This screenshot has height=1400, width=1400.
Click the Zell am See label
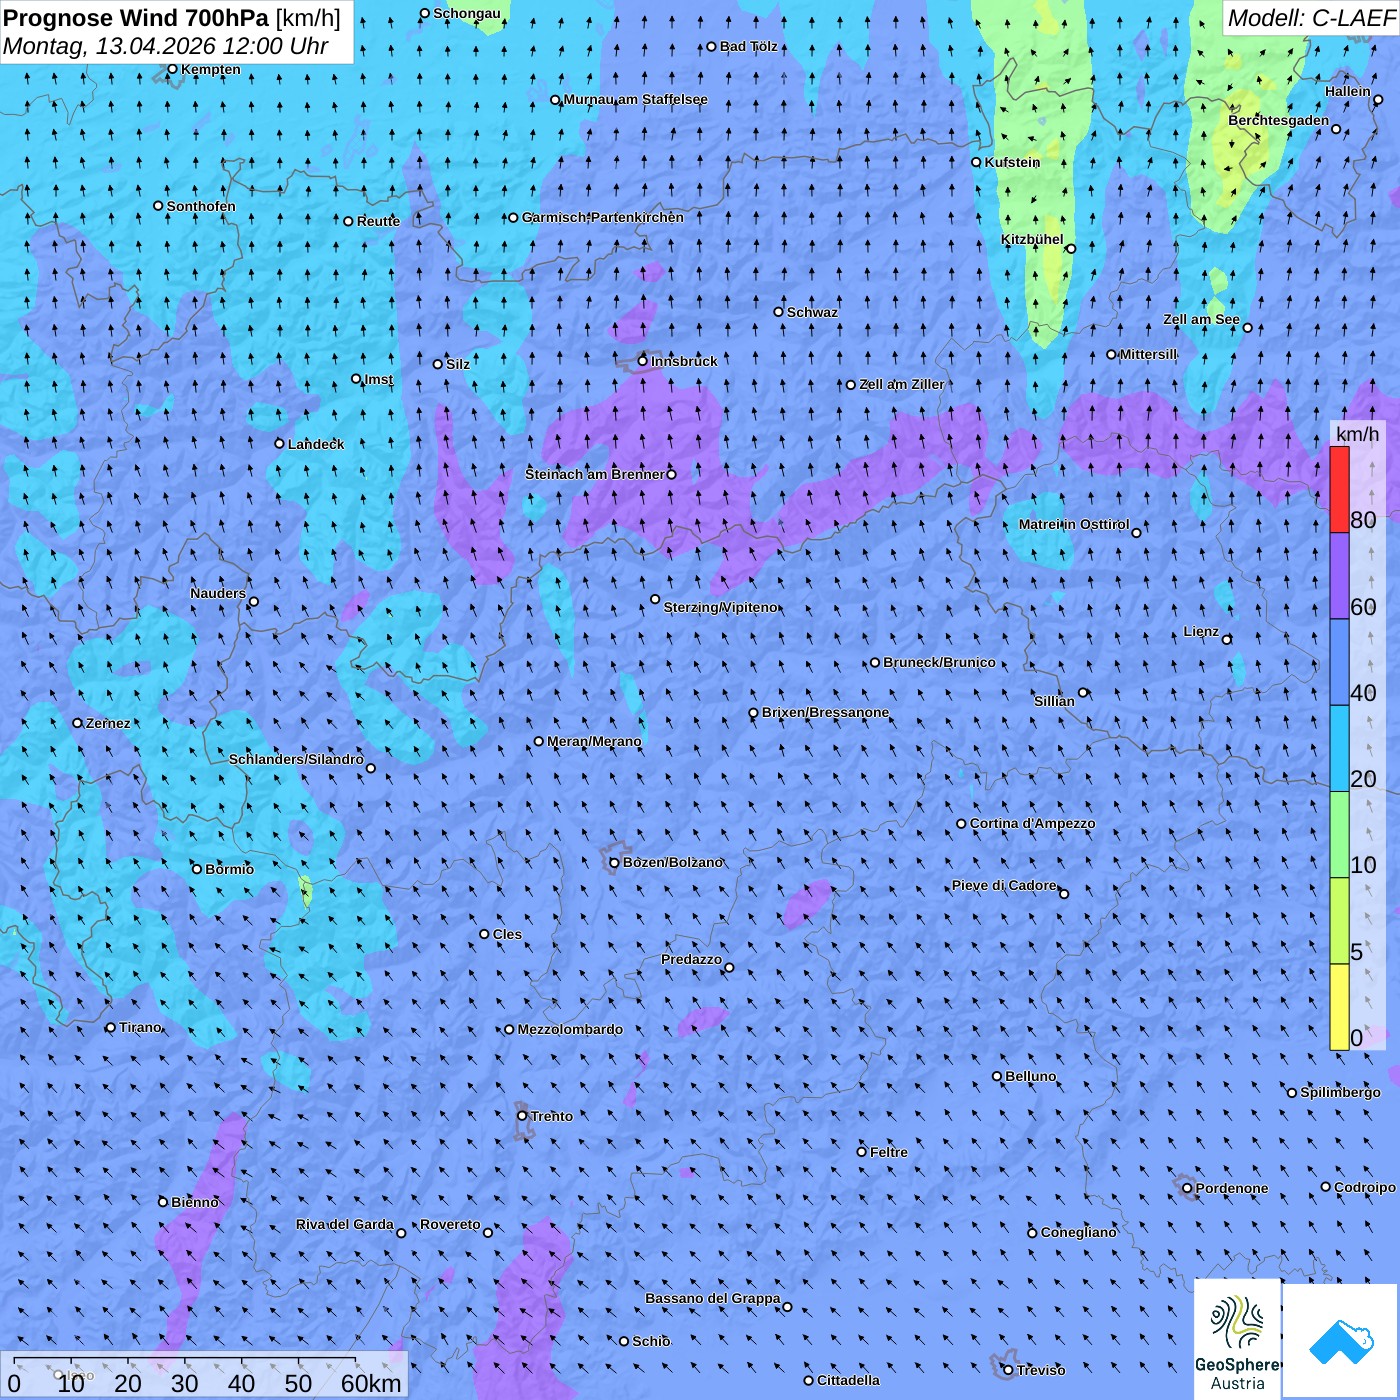tap(1201, 319)
